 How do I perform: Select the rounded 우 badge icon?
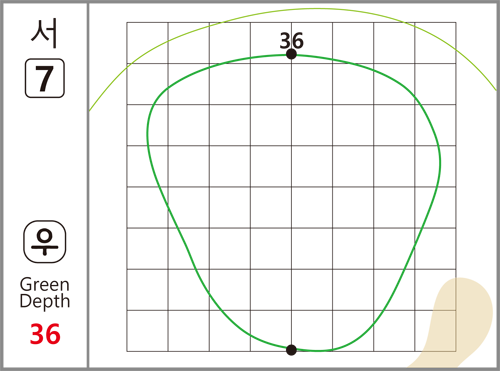(x=45, y=241)
